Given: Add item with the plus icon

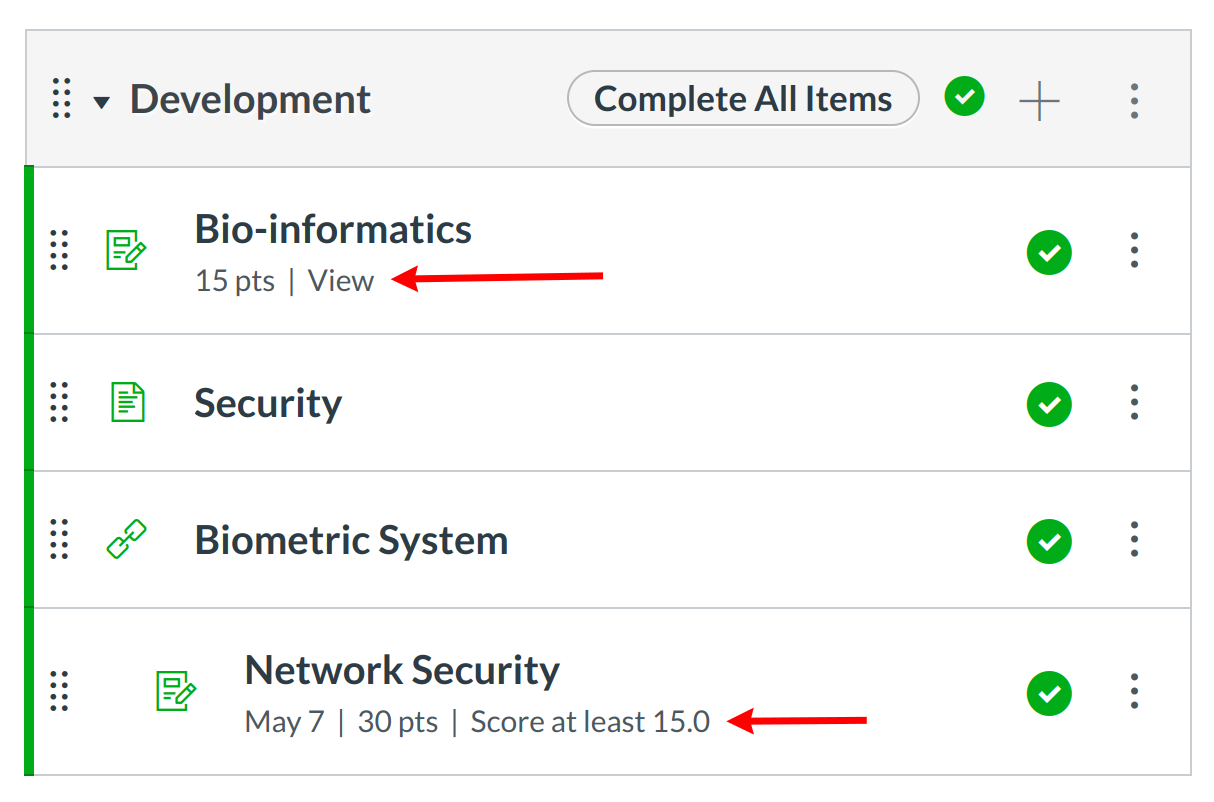Looking at the screenshot, I should pos(1039,100).
